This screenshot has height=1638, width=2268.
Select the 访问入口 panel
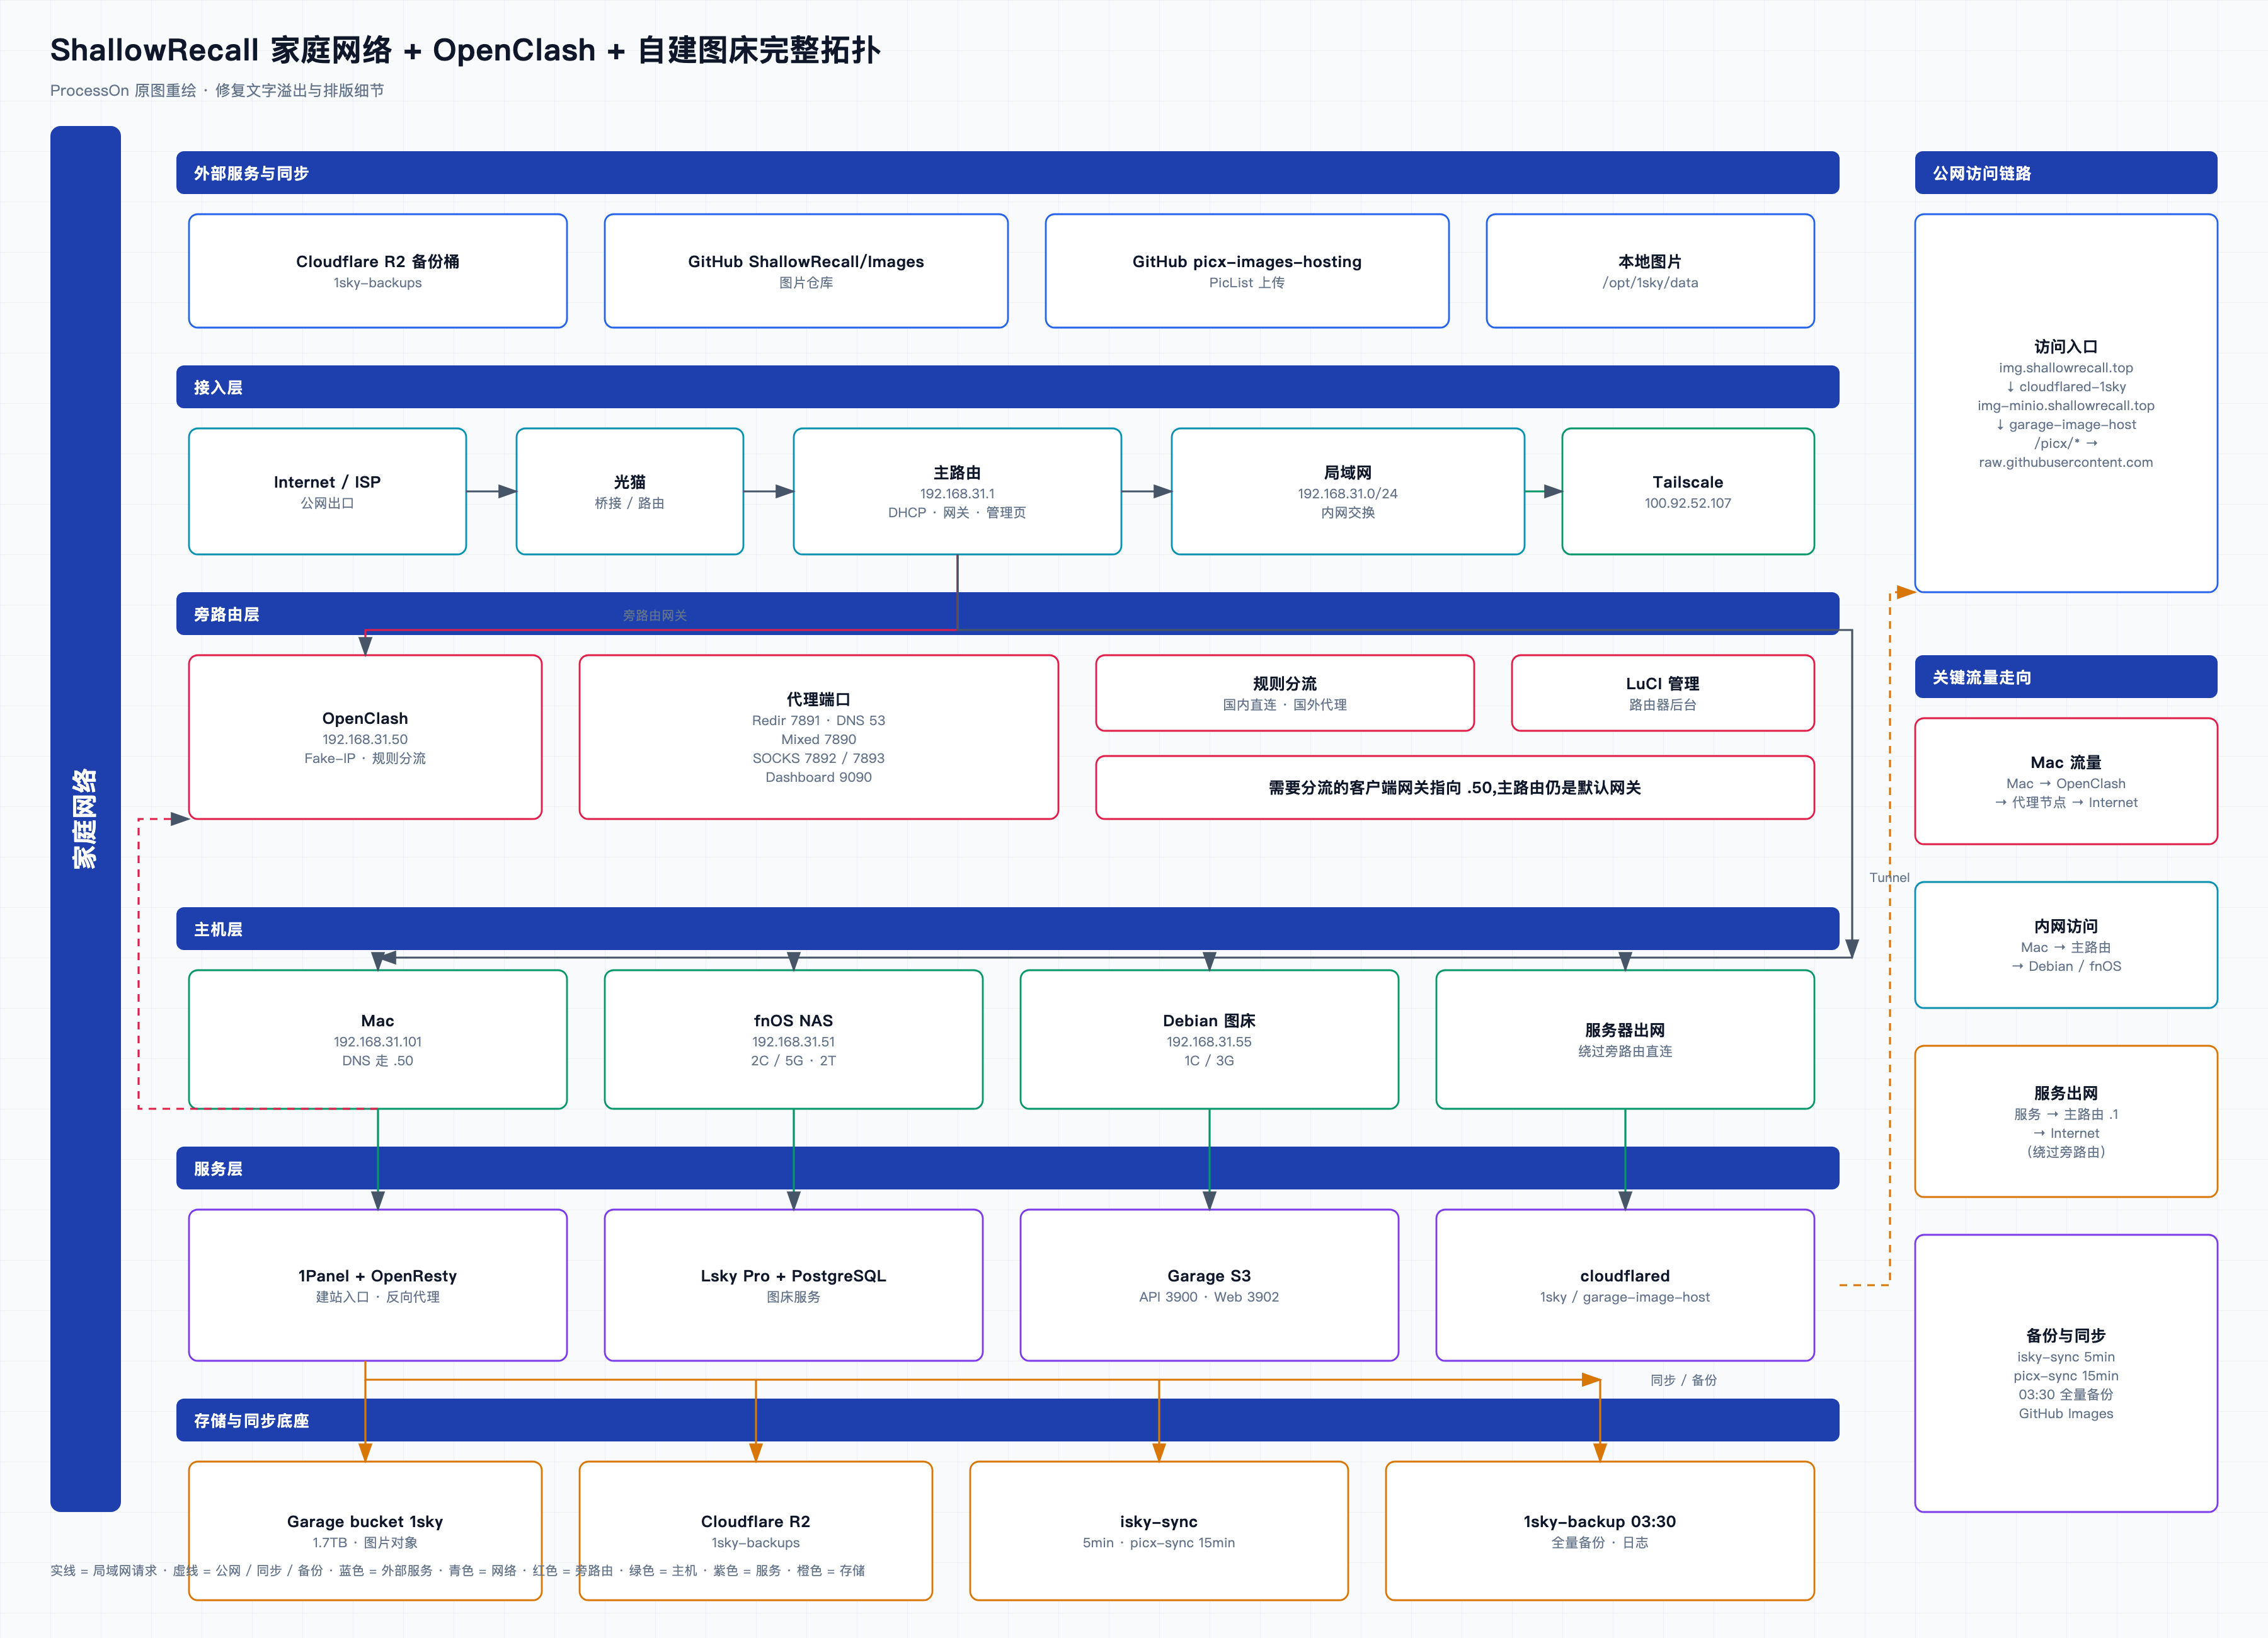[2066, 403]
